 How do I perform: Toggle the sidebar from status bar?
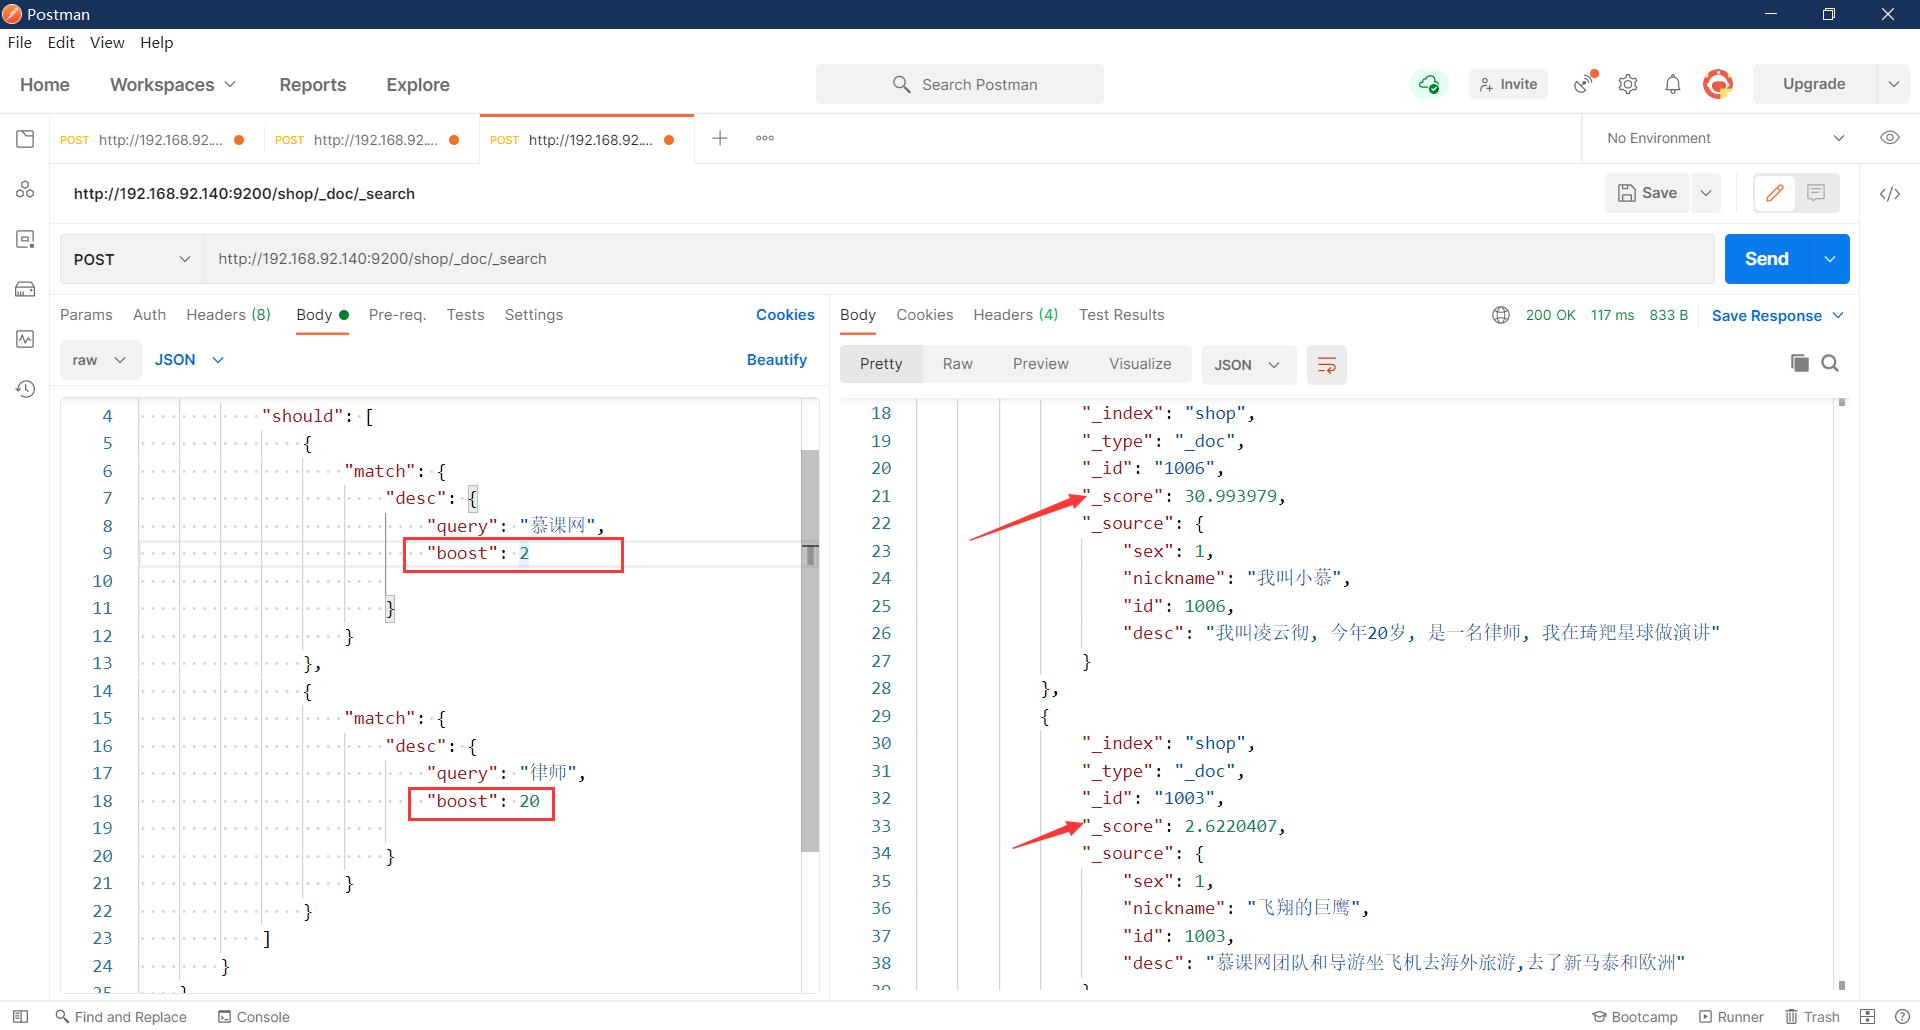click(20, 1016)
